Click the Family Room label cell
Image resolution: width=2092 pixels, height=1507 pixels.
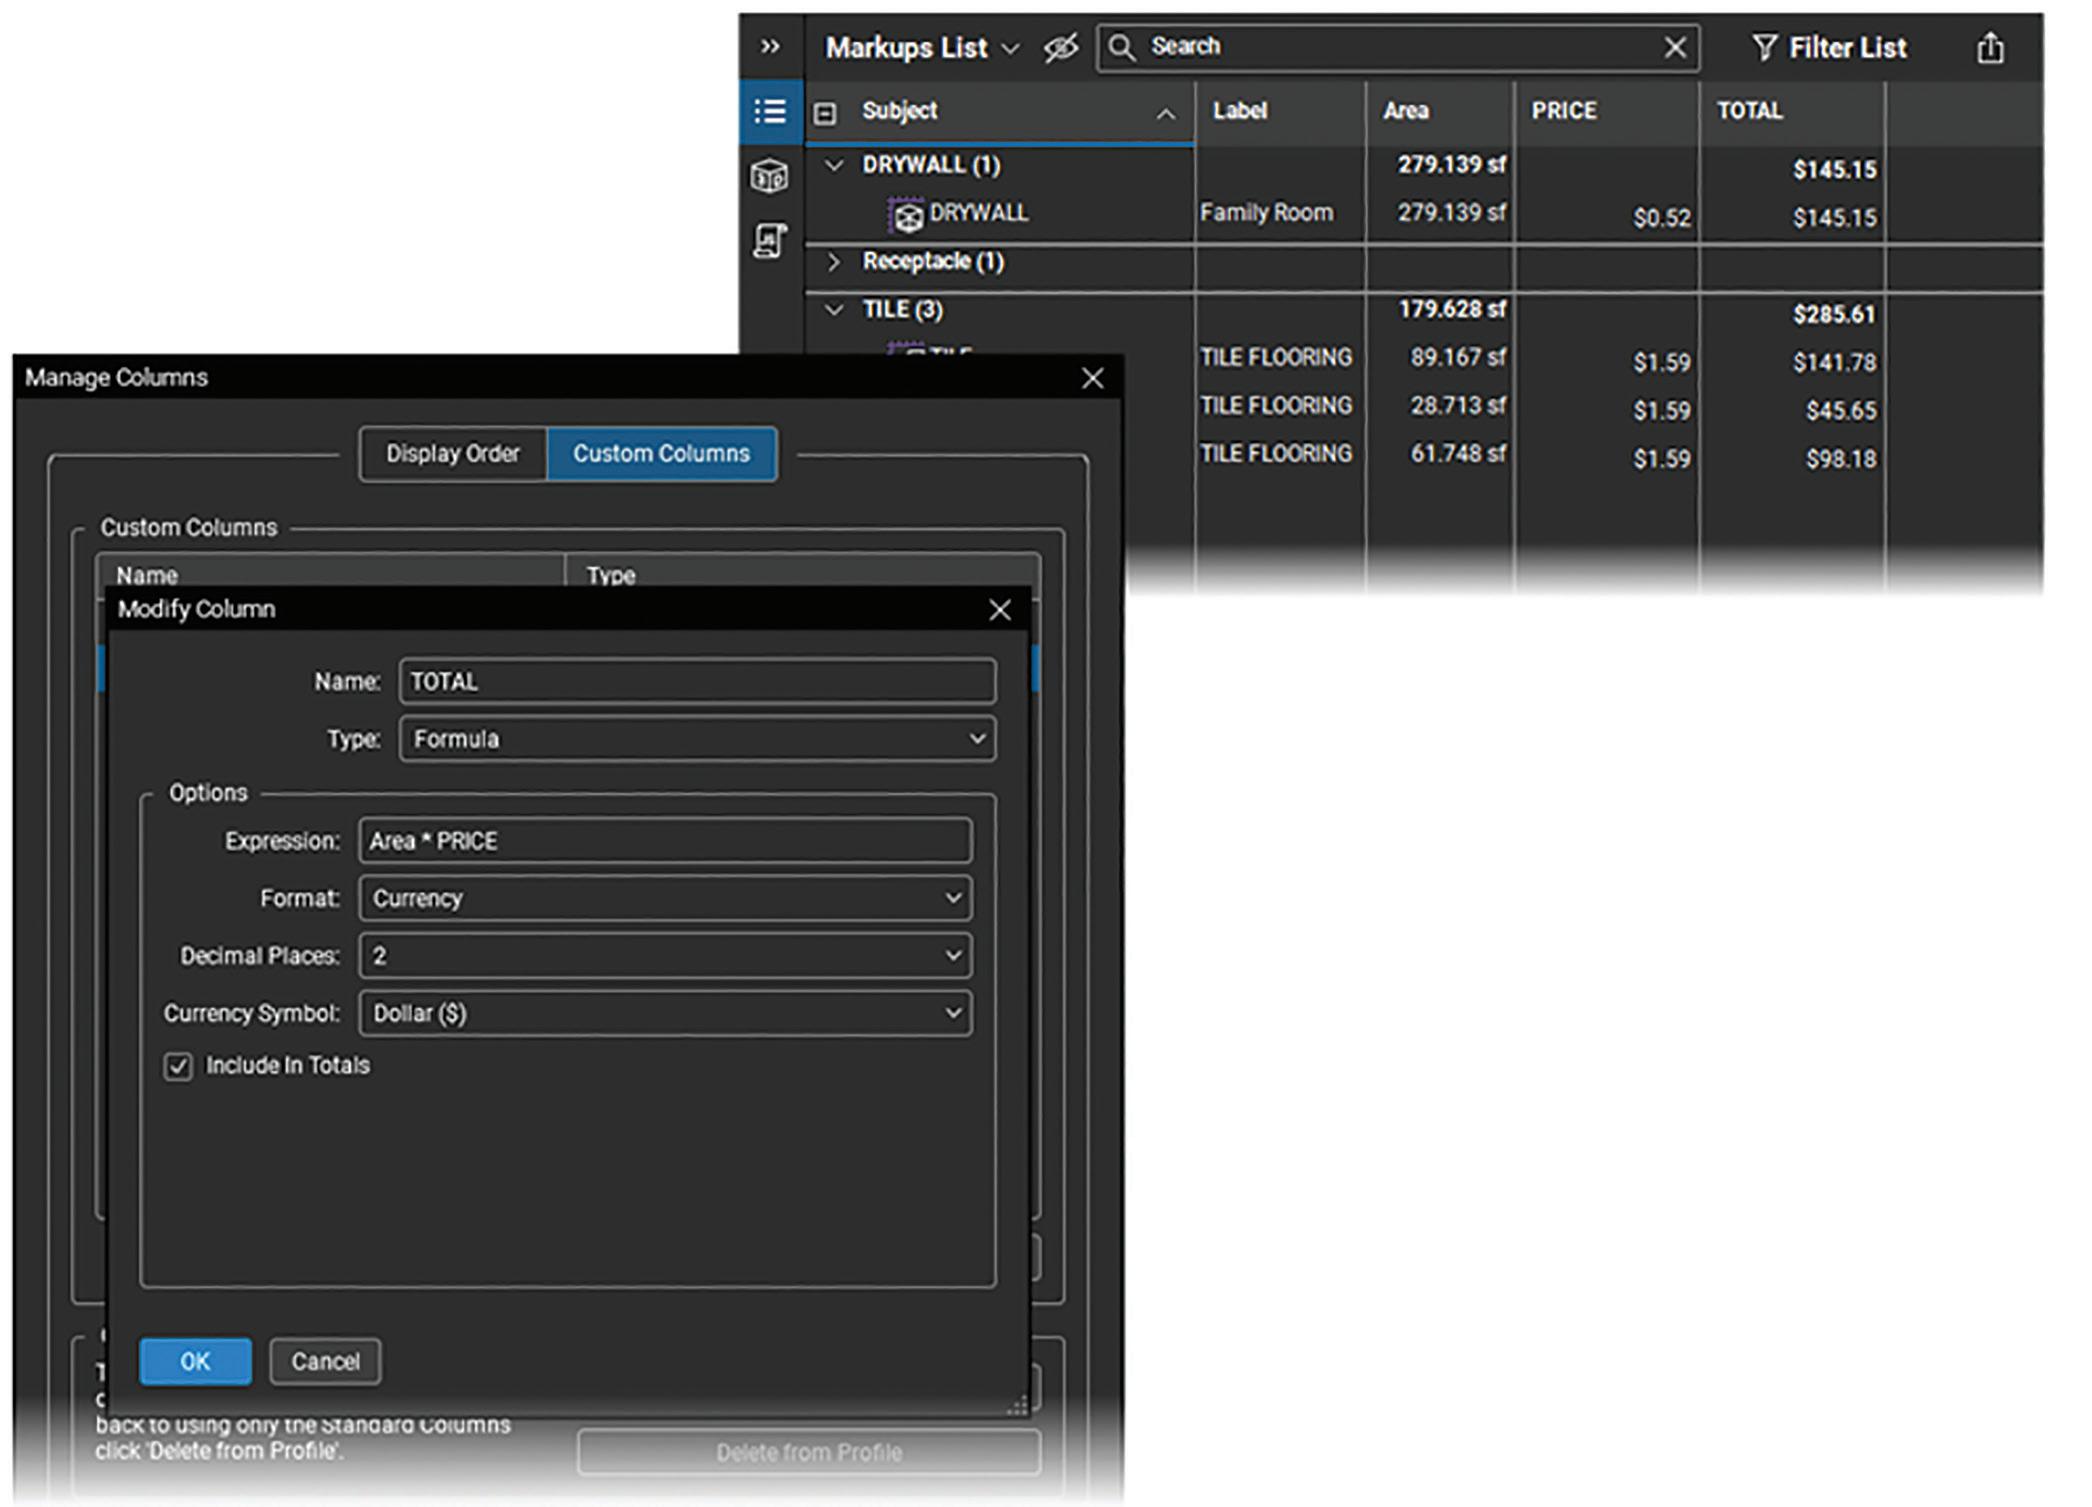(1267, 213)
